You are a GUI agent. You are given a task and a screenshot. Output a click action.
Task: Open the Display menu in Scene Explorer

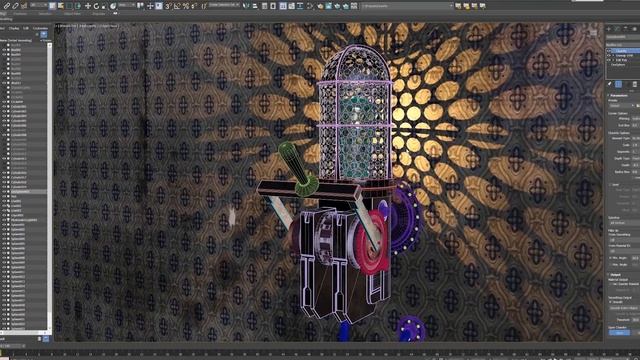(x=14, y=28)
